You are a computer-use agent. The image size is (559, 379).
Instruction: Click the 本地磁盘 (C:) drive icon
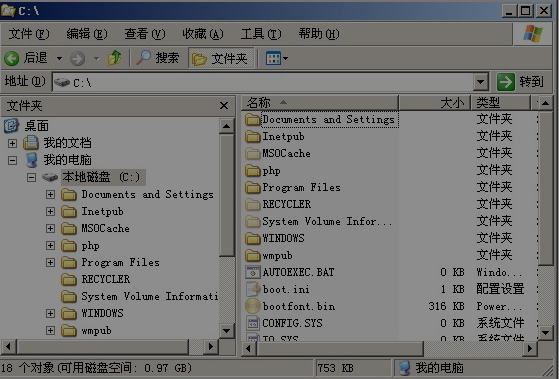50,177
